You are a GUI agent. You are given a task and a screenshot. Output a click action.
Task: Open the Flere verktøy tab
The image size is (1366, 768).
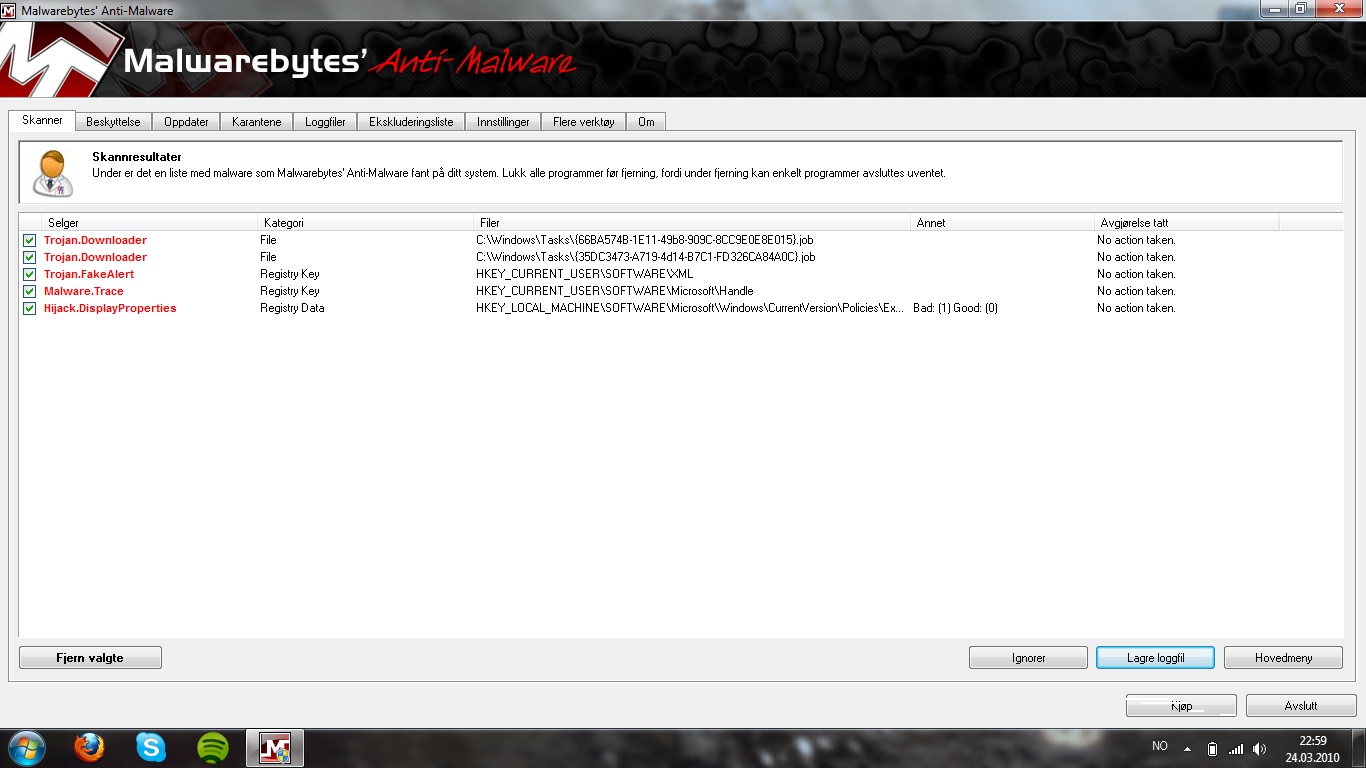coord(584,122)
